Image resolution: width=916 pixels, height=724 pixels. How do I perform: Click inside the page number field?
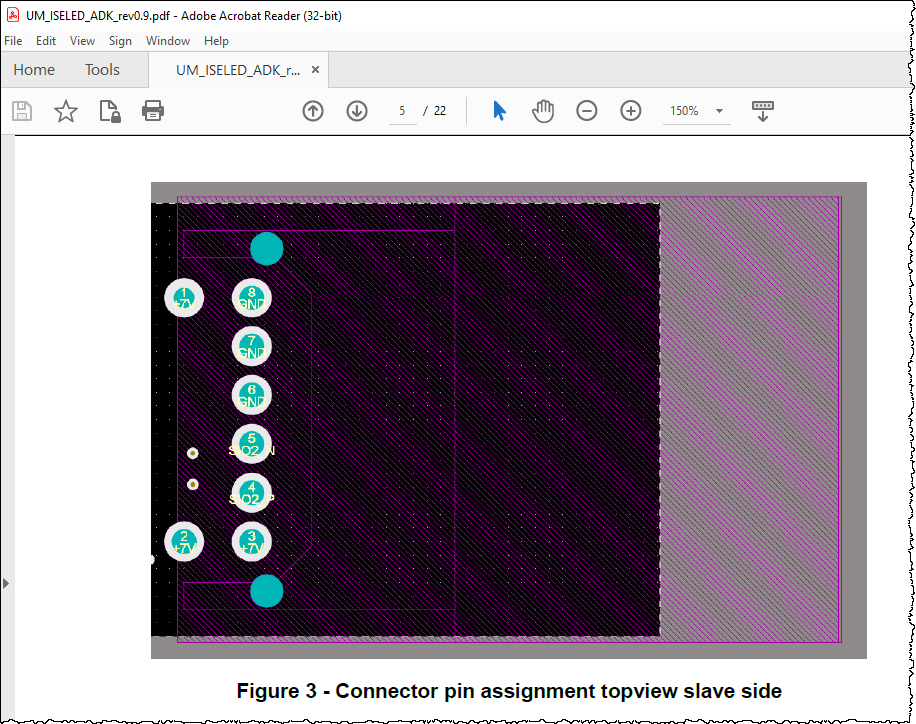point(403,111)
